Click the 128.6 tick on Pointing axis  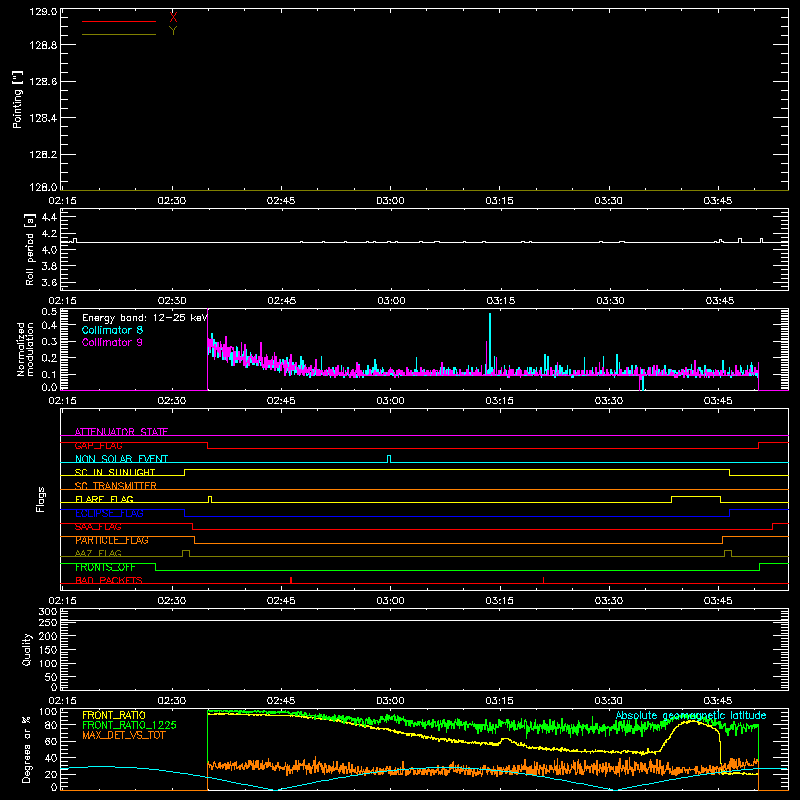click(x=43, y=82)
